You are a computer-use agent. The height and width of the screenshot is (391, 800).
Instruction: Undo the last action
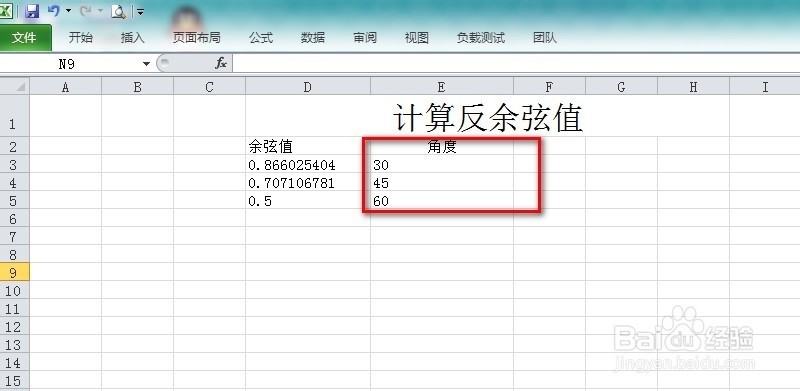click(x=54, y=11)
